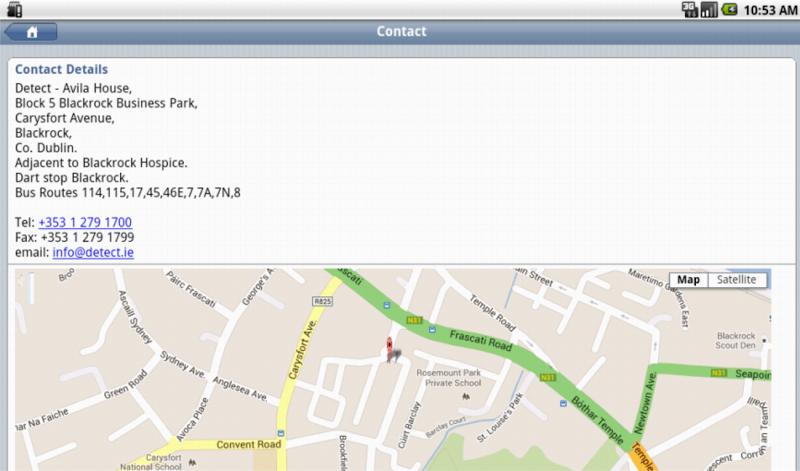Click the signal strength bars icon
Image resolution: width=800 pixels, height=471 pixels.
709,9
